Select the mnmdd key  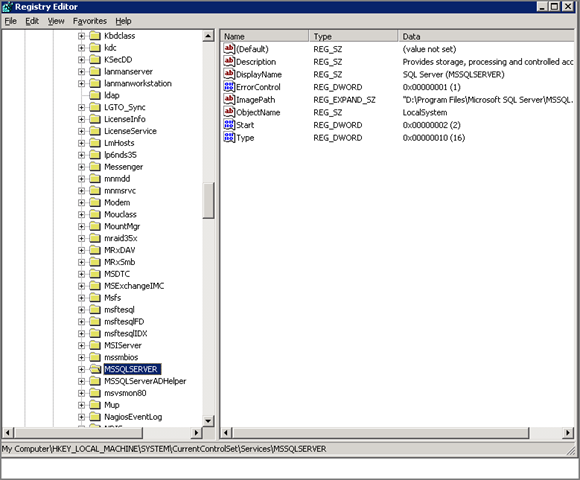tap(117, 179)
